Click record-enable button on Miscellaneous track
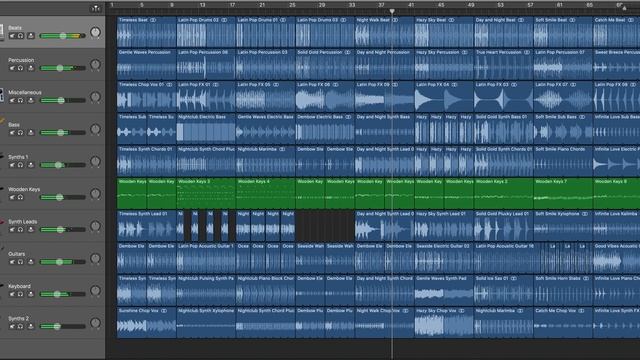 (x=31, y=100)
